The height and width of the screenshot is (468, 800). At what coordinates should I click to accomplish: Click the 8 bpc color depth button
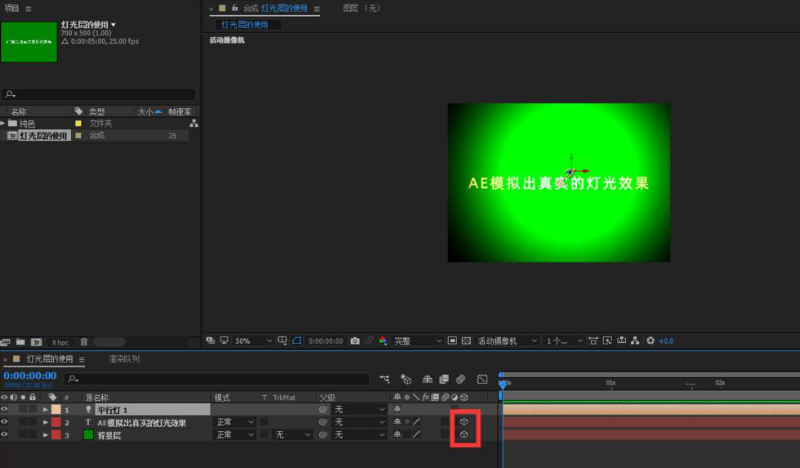click(x=60, y=342)
